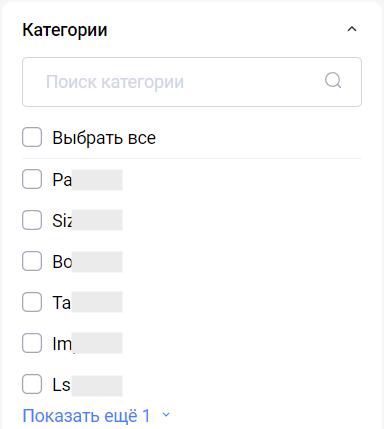The image size is (384, 429).
Task: Check the box for category starting Im
Action: pyautogui.click(x=32, y=343)
